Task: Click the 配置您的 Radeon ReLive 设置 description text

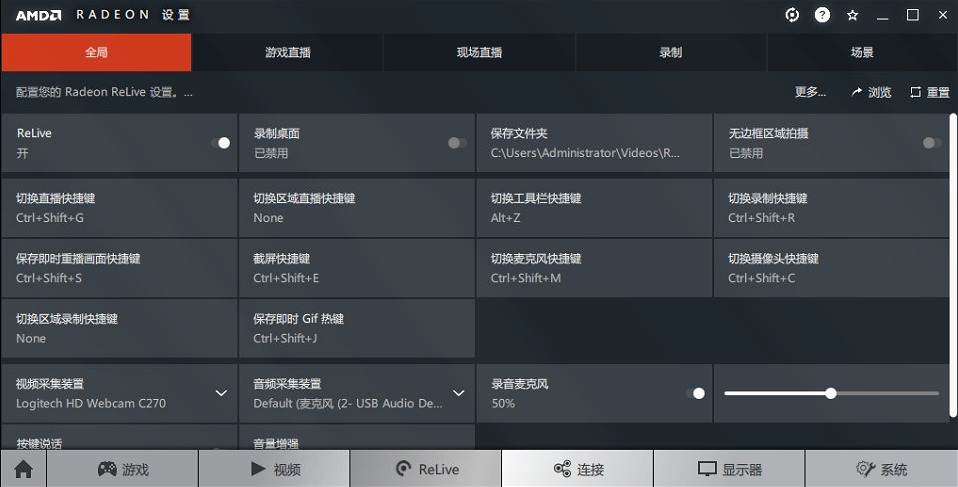Action: point(104,92)
